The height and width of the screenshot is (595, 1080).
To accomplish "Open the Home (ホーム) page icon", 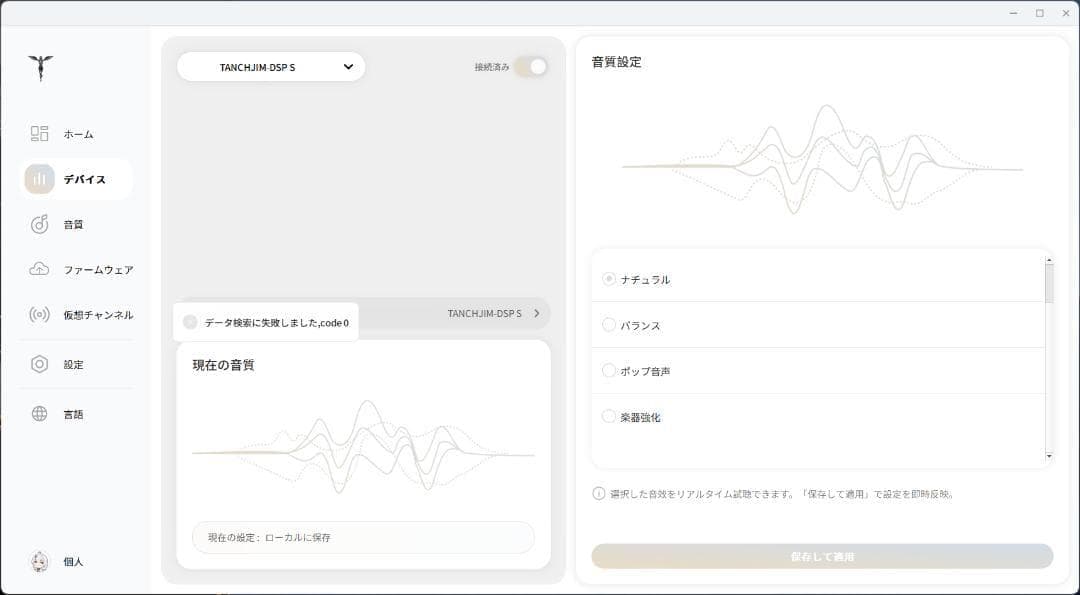I will coord(40,134).
